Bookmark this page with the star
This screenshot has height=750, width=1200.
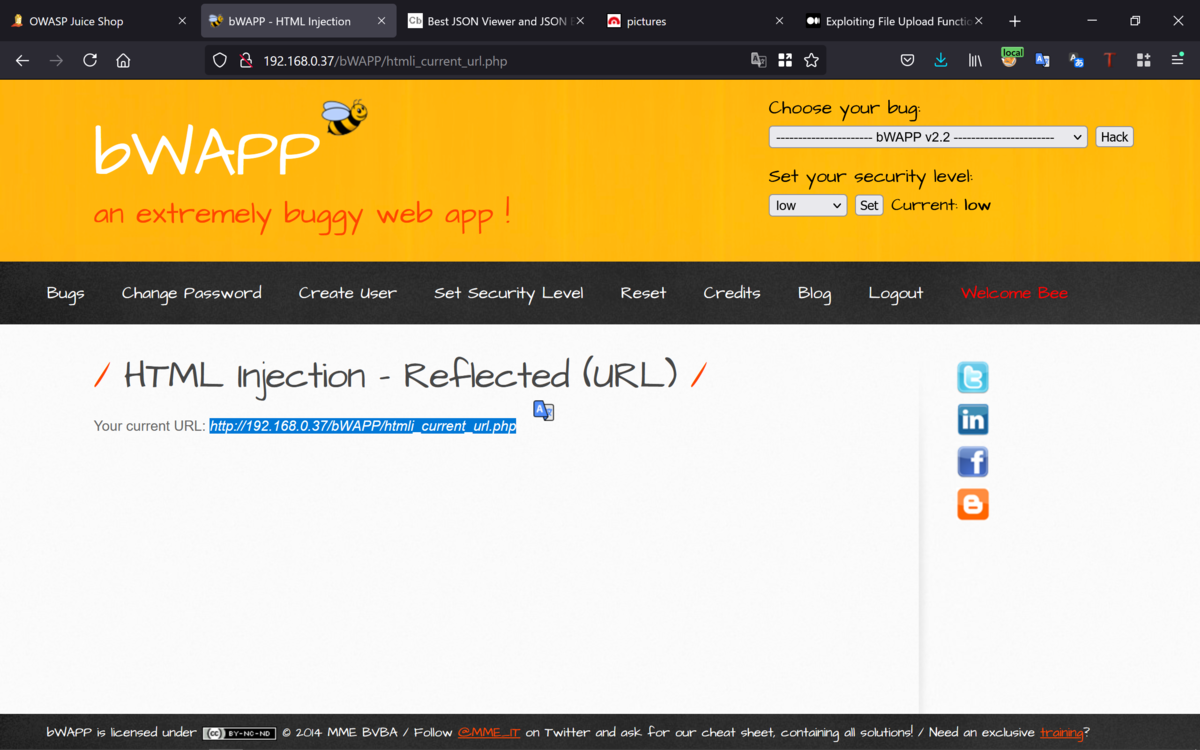pyautogui.click(x=811, y=61)
